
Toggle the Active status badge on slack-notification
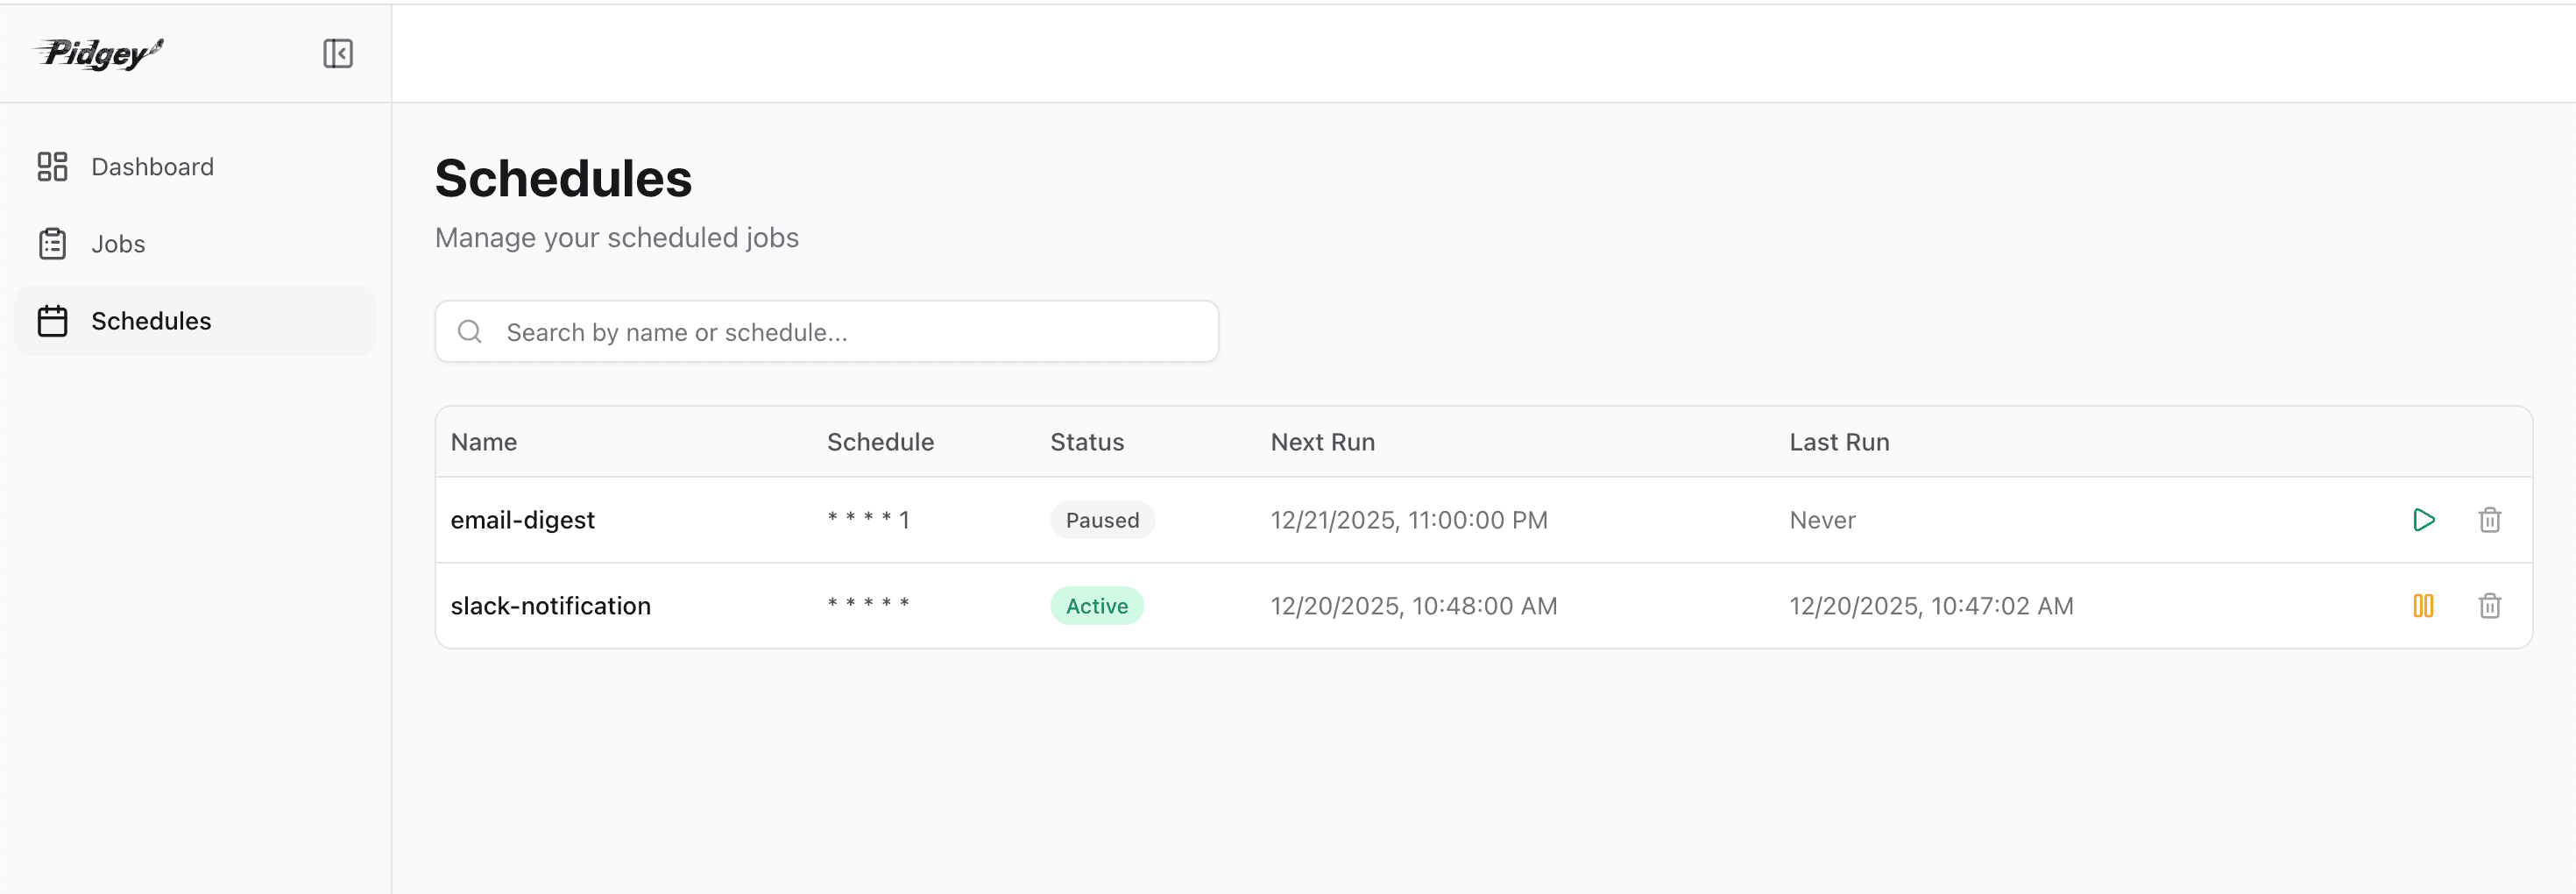tap(1096, 605)
